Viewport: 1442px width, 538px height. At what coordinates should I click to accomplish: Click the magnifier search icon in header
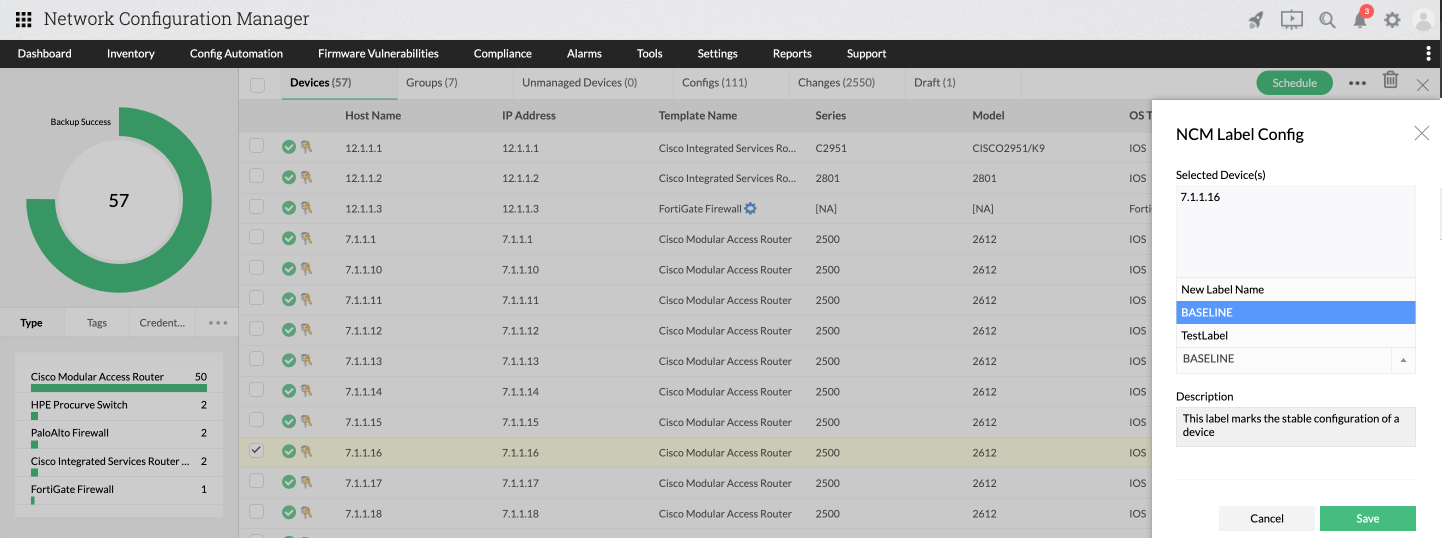pos(1327,19)
